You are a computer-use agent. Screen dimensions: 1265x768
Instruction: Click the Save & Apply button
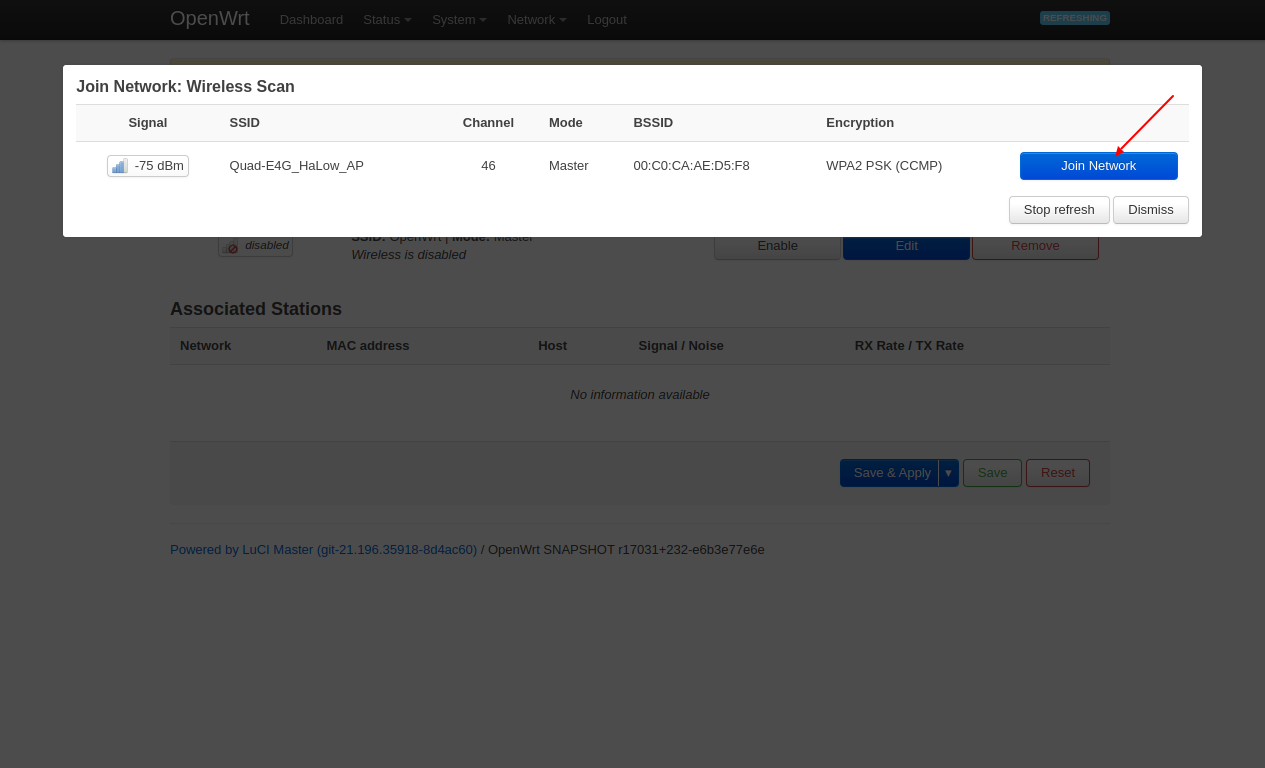[889, 473]
